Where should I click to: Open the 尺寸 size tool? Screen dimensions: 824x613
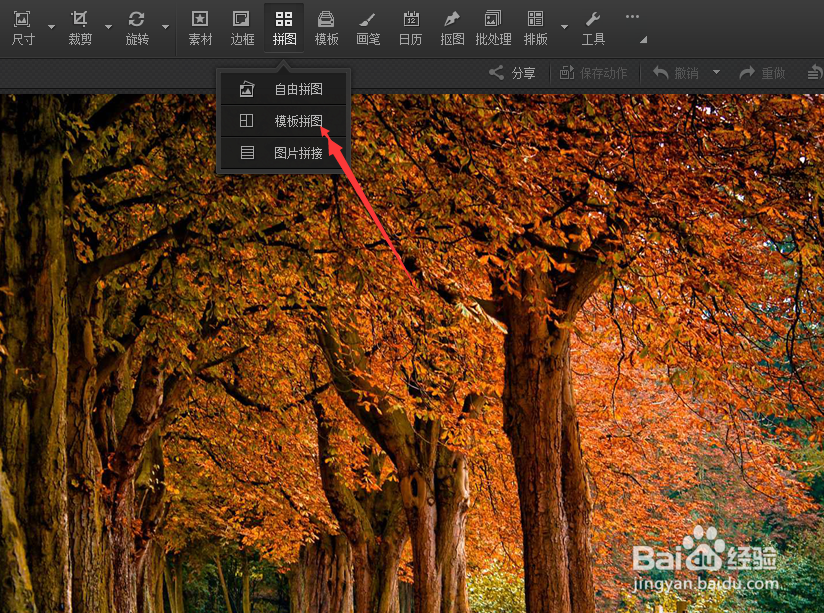coord(23,28)
